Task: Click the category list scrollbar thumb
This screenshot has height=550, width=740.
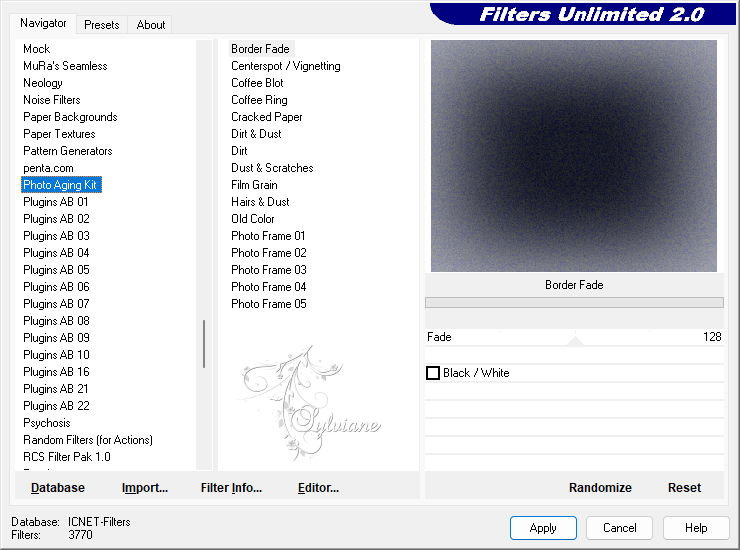Action: tap(204, 344)
